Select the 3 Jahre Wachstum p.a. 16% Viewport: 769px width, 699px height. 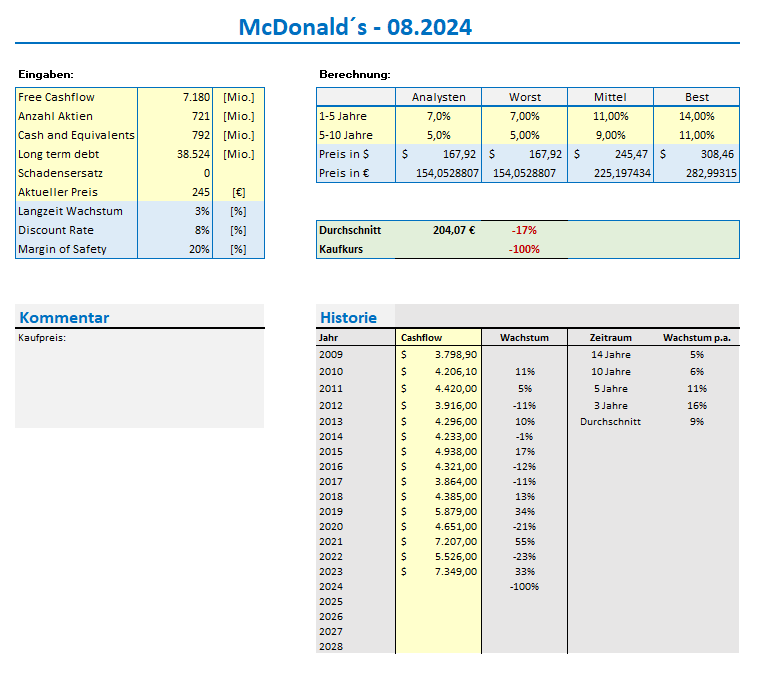click(697, 405)
